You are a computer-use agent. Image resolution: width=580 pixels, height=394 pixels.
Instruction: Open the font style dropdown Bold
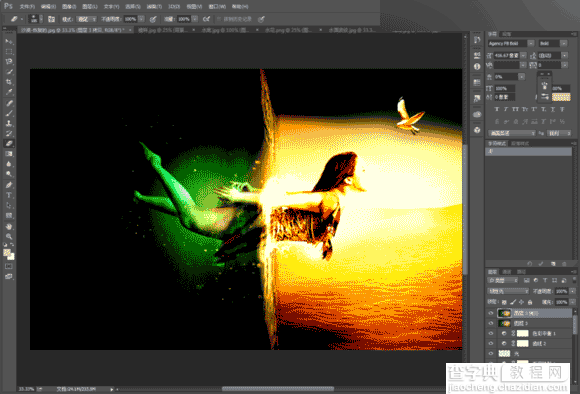click(564, 44)
